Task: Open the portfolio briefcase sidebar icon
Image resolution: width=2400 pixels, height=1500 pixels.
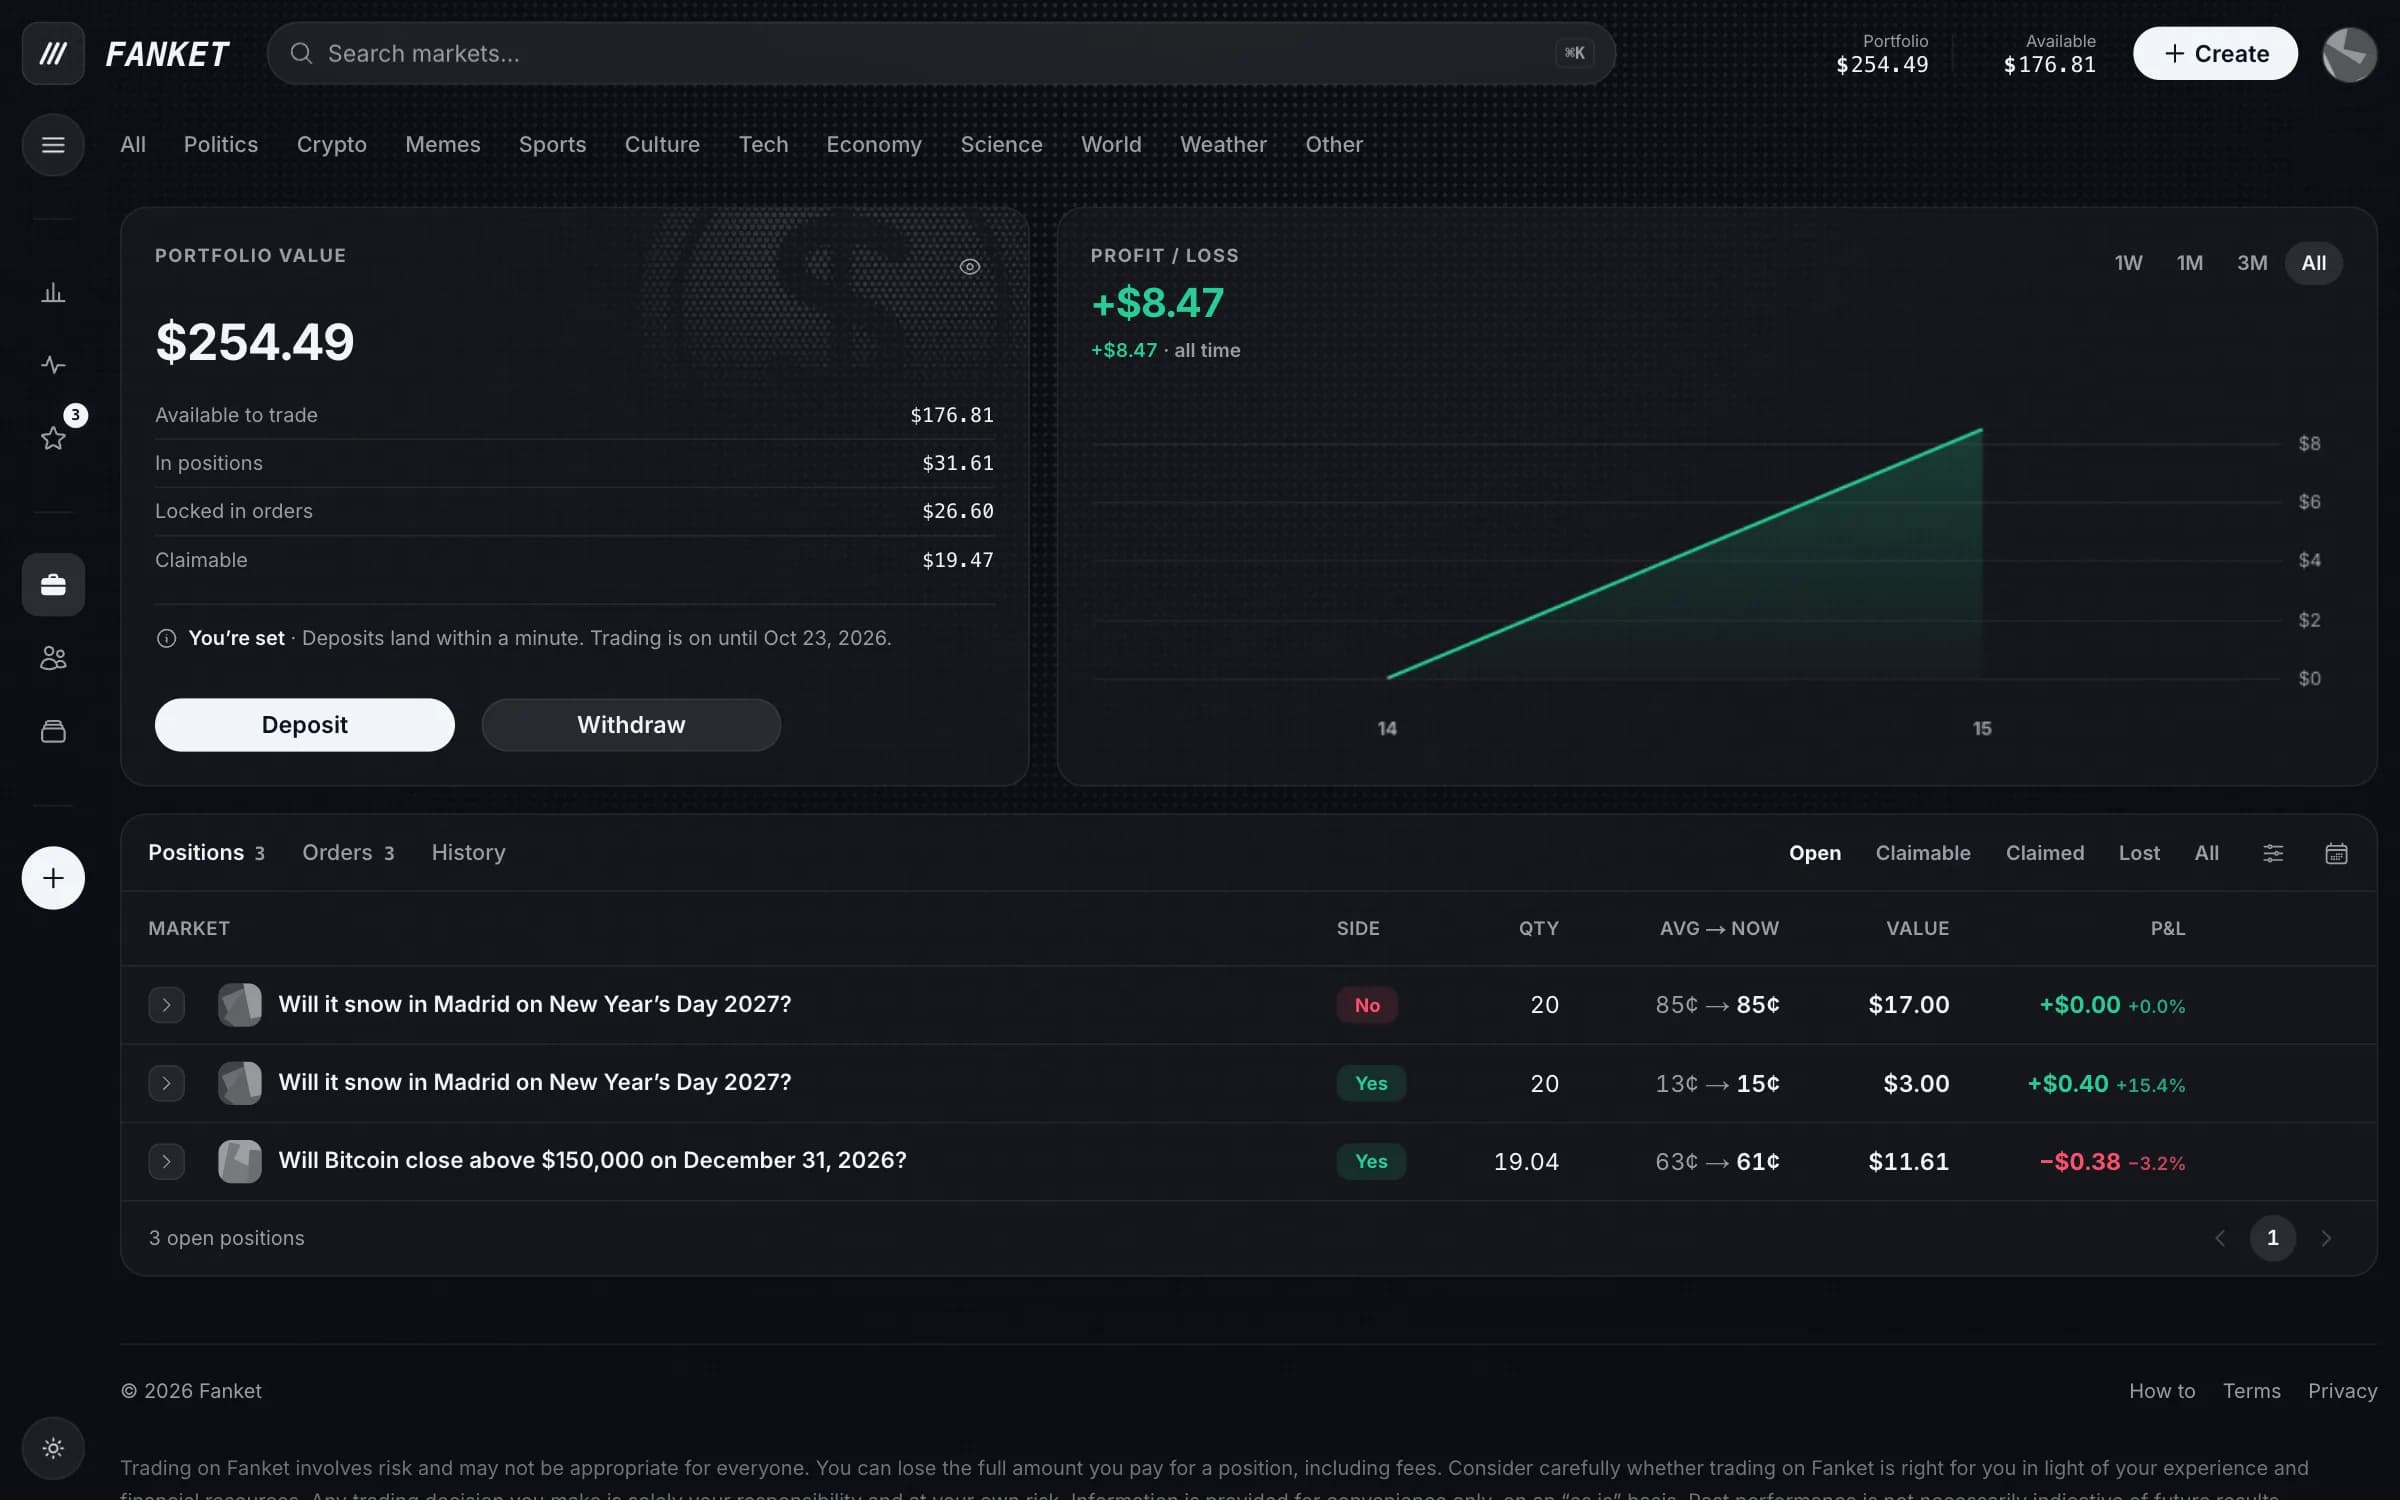Action: coord(53,584)
